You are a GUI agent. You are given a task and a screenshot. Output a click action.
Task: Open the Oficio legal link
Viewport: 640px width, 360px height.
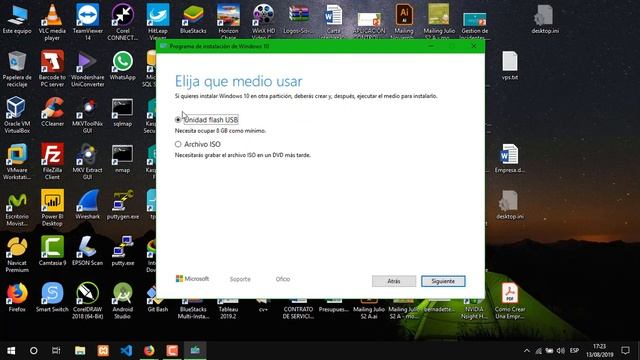coord(282,279)
